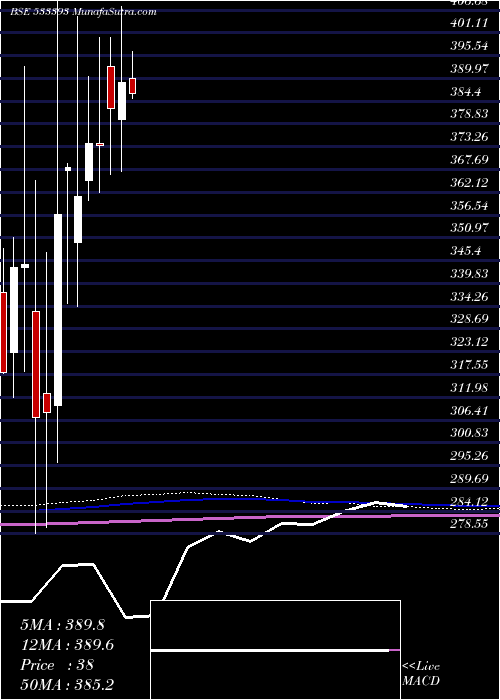
Task: Click the 384.4 price axis label
Action: click(466, 92)
